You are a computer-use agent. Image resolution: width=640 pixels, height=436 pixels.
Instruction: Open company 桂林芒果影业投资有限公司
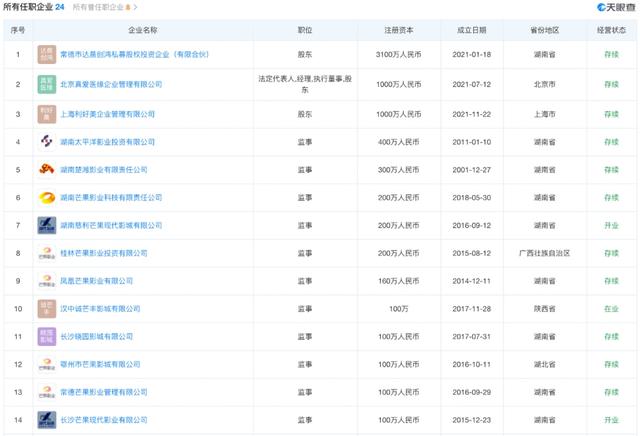point(104,253)
